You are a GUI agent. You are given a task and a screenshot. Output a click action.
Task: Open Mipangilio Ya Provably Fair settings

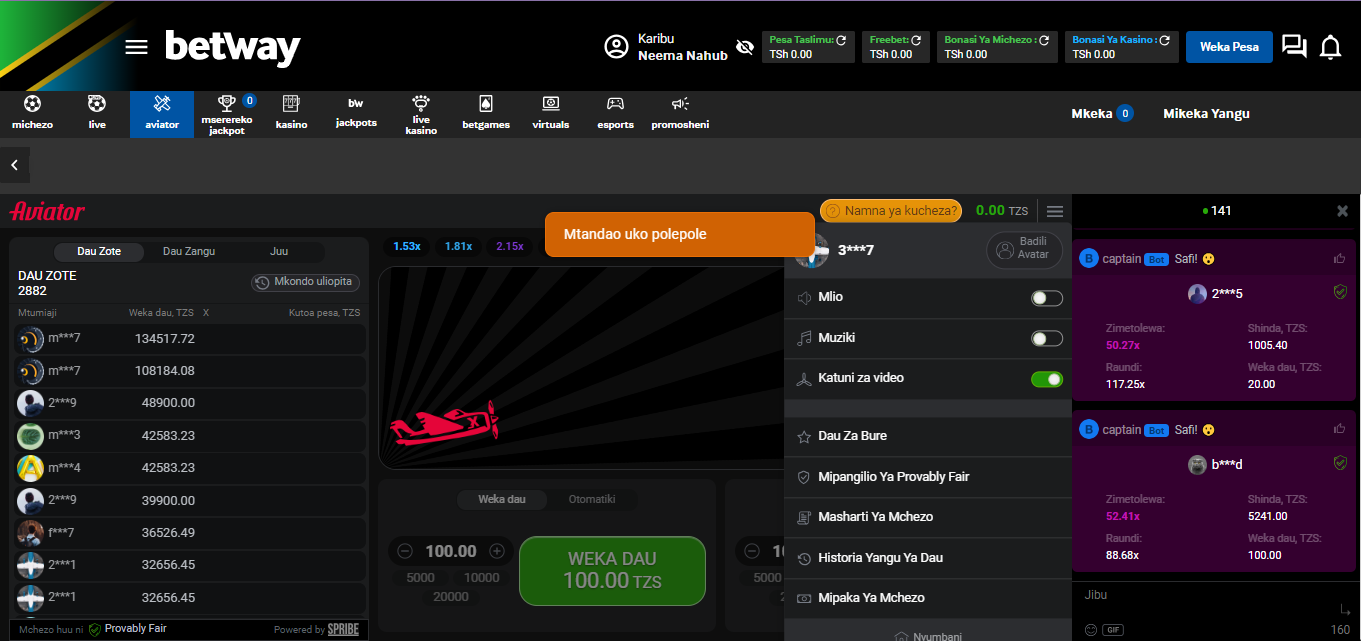928,477
